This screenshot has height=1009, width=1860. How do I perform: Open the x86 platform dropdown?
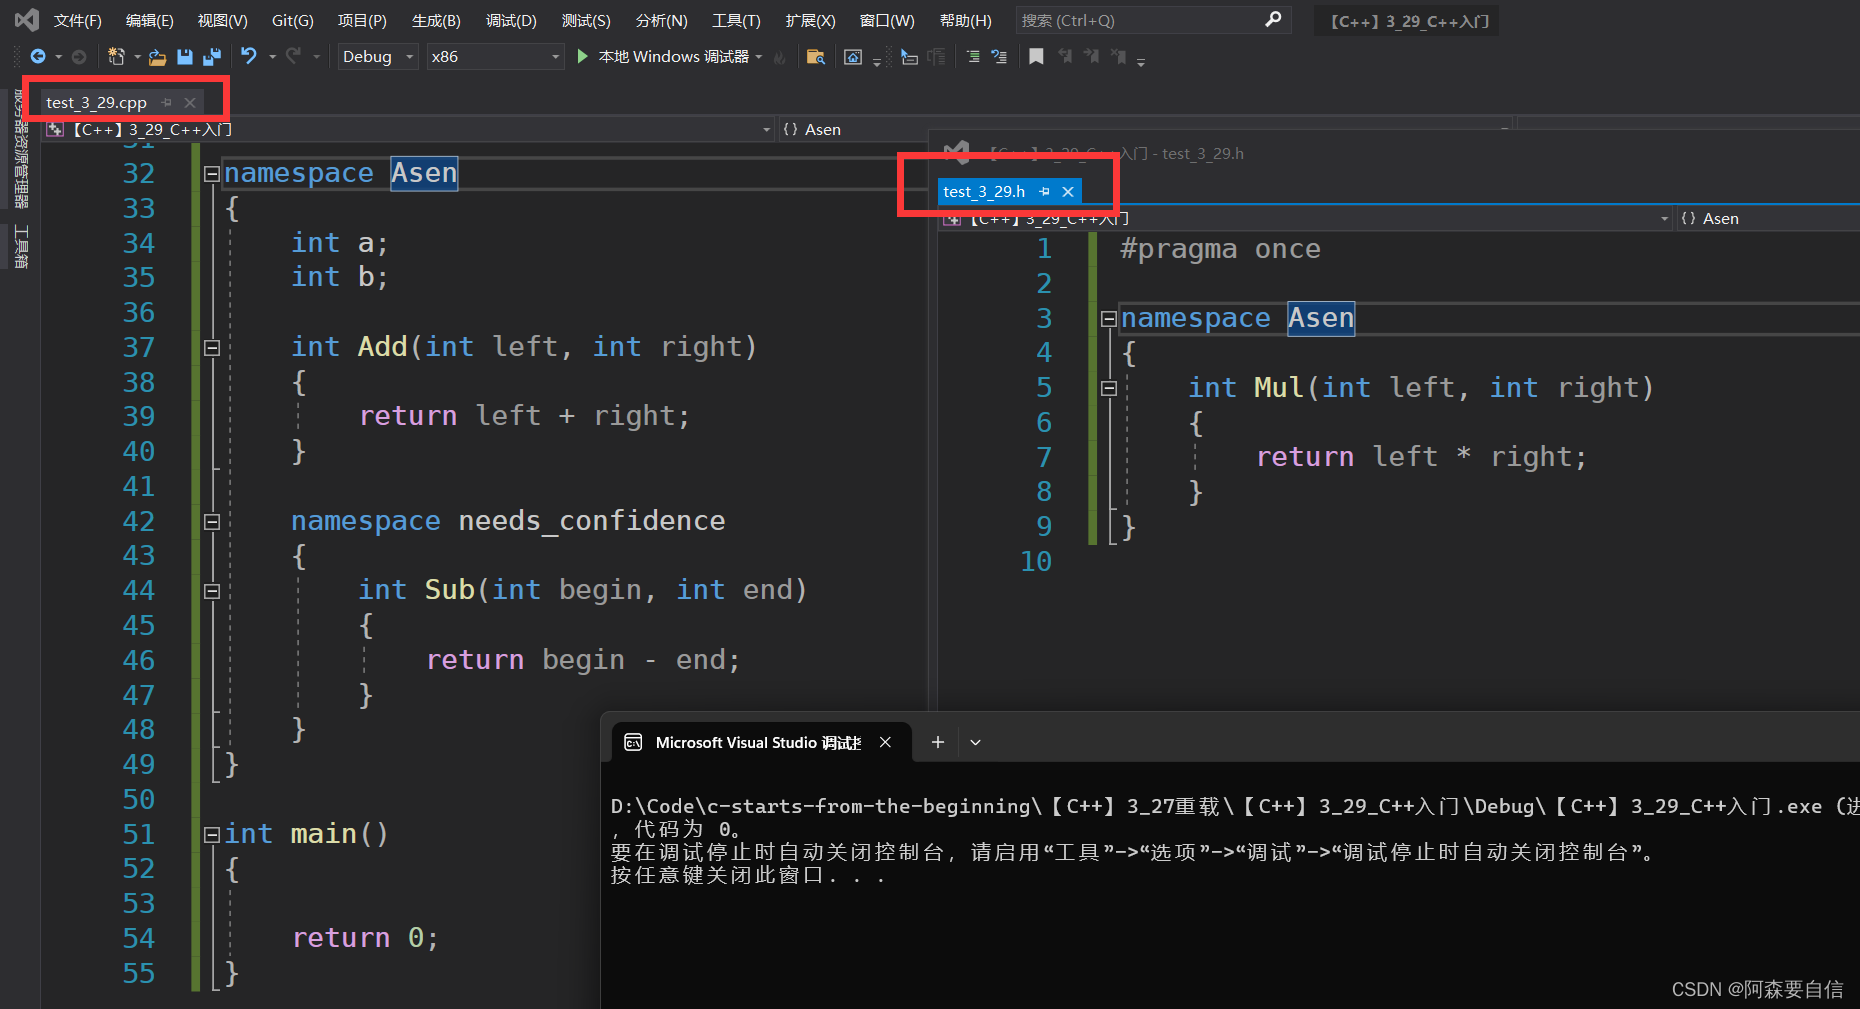pos(495,57)
